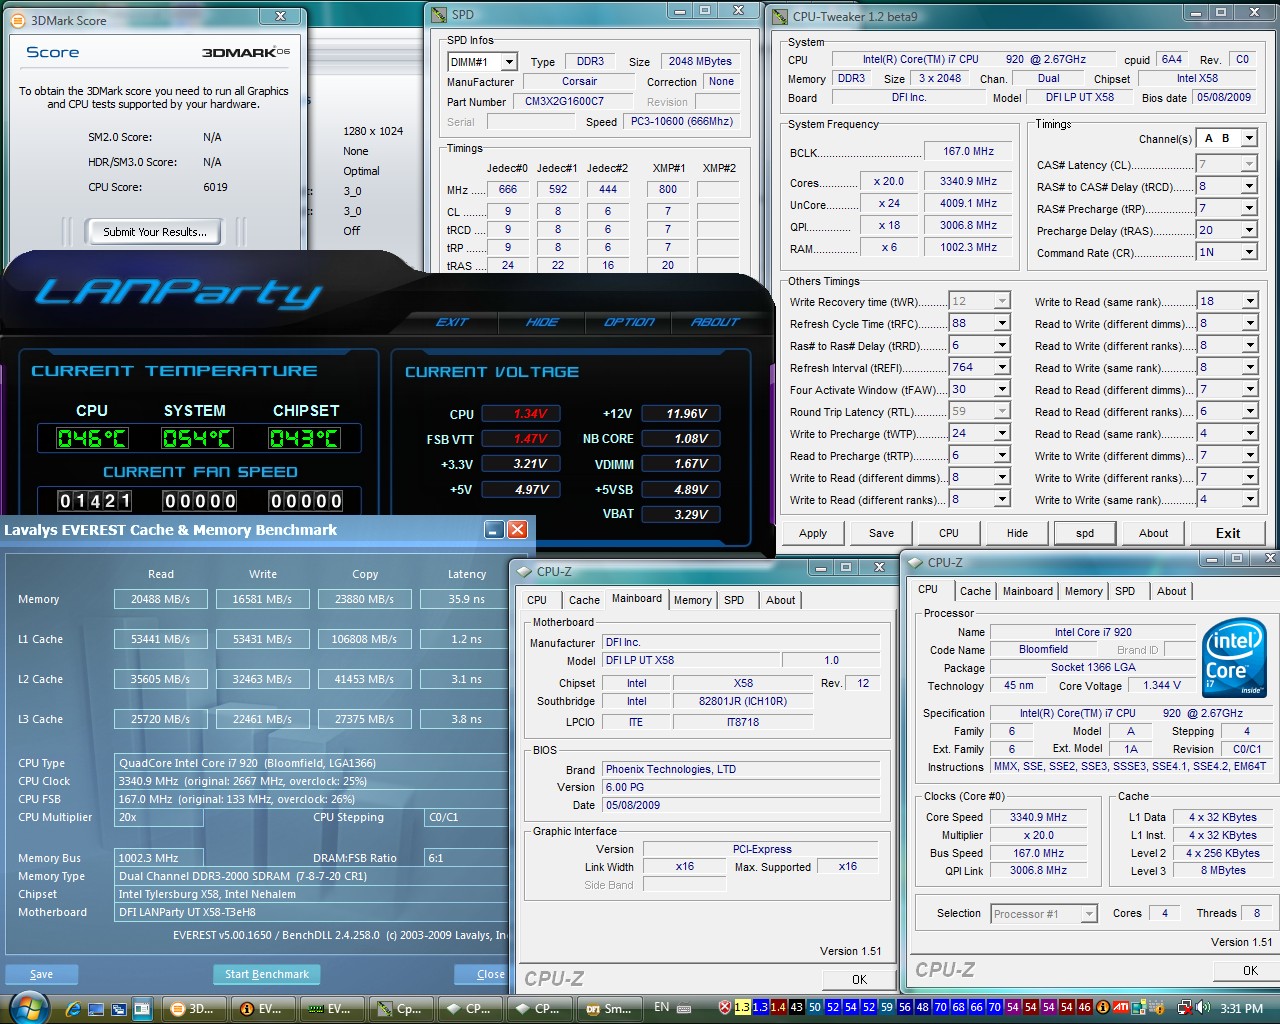Open the Cache tab in right CPU-Z
Screen dimensions: 1280x1024
[x=975, y=591]
